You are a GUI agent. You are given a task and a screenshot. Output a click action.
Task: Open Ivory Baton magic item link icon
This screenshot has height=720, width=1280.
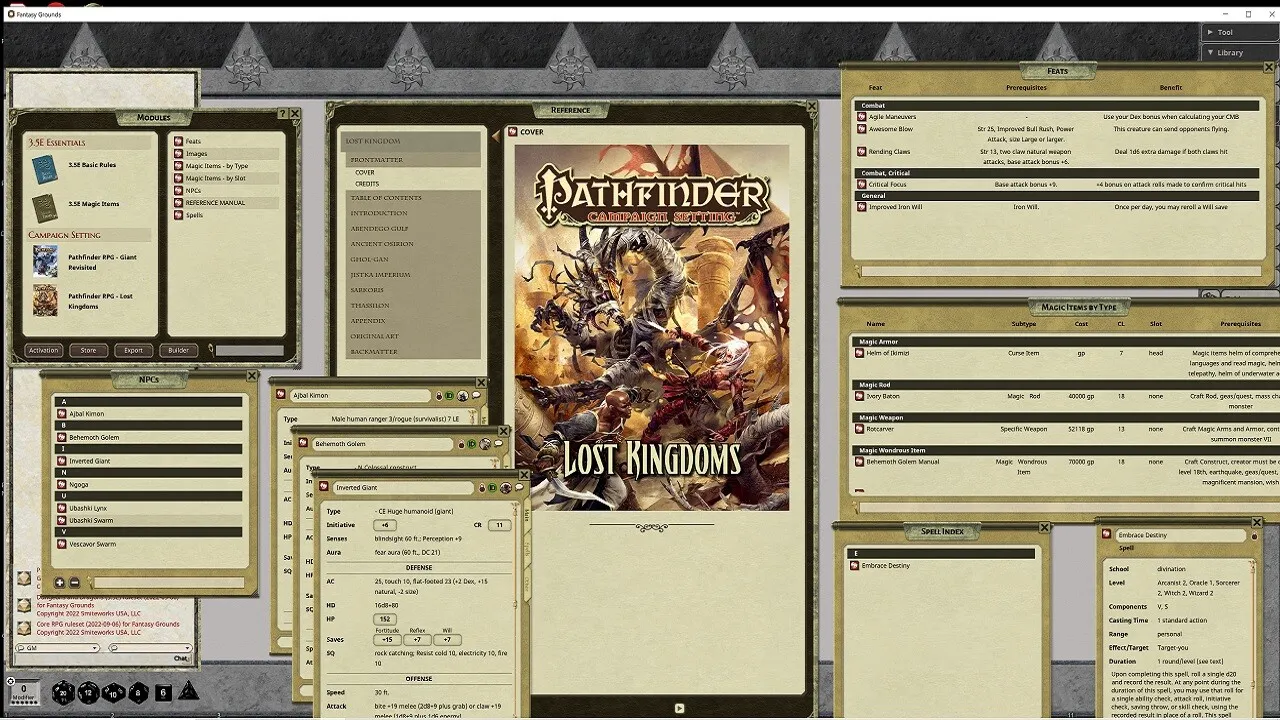(860, 396)
